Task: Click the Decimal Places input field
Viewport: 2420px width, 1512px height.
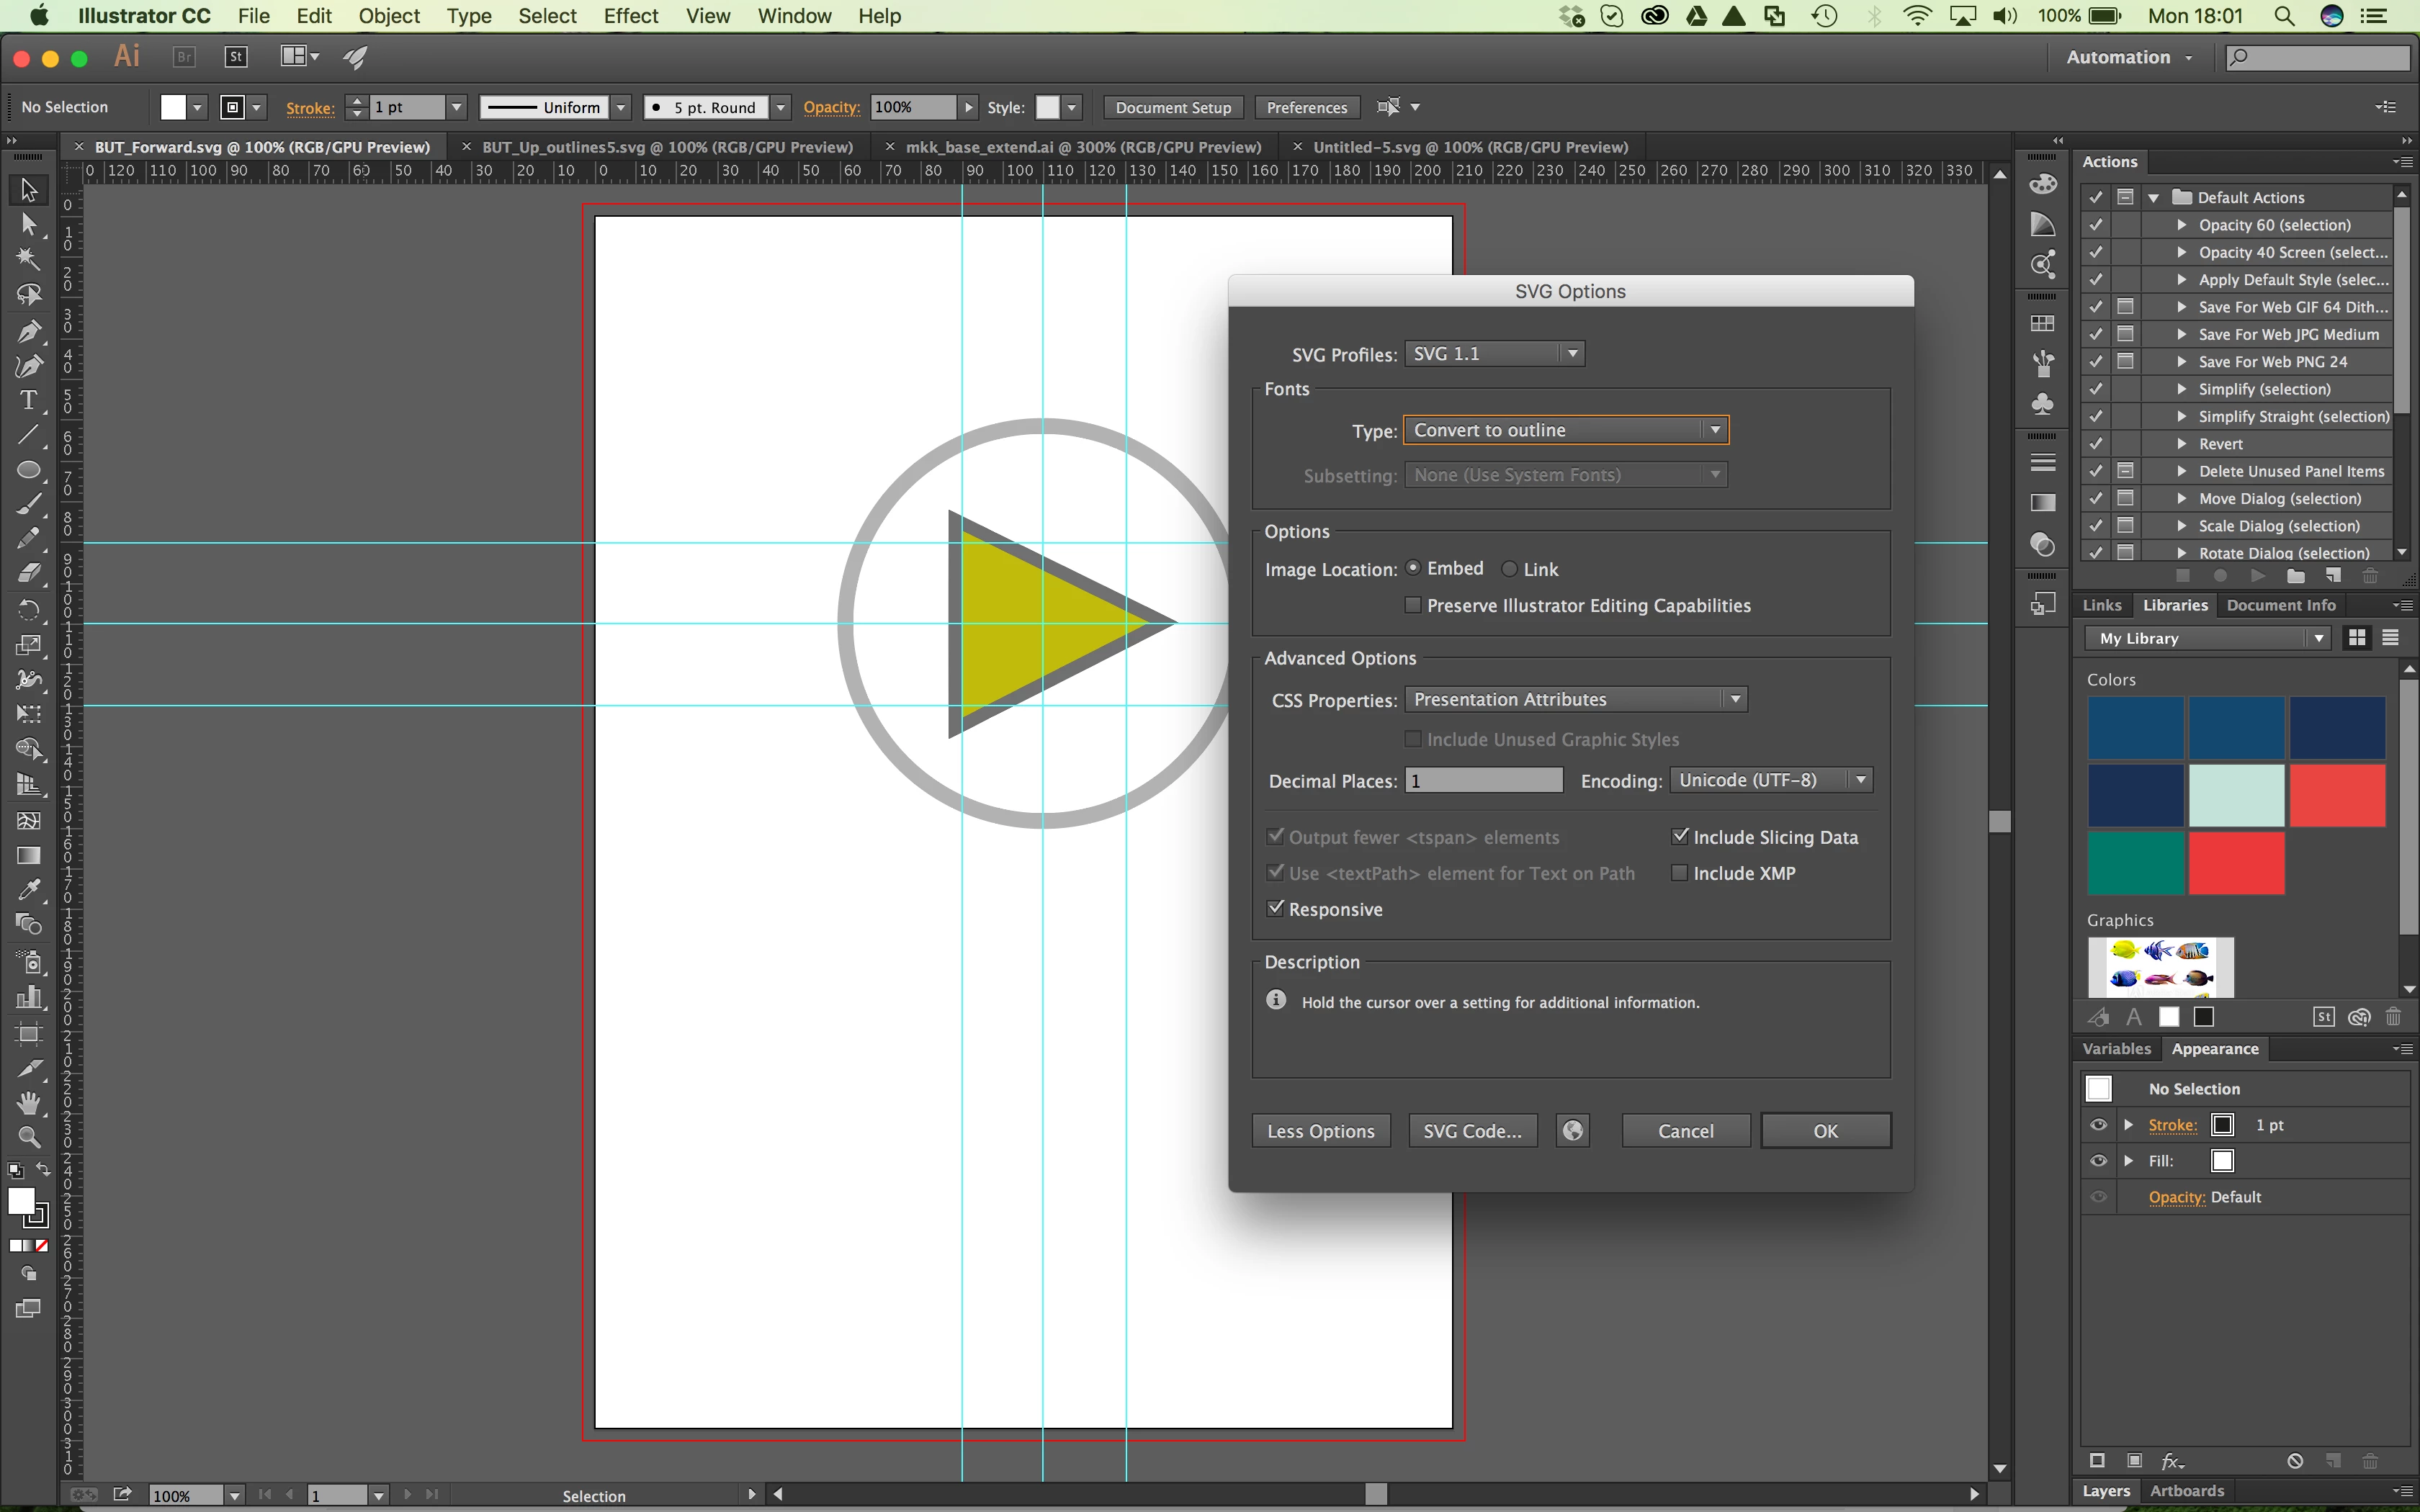Action: point(1484,781)
